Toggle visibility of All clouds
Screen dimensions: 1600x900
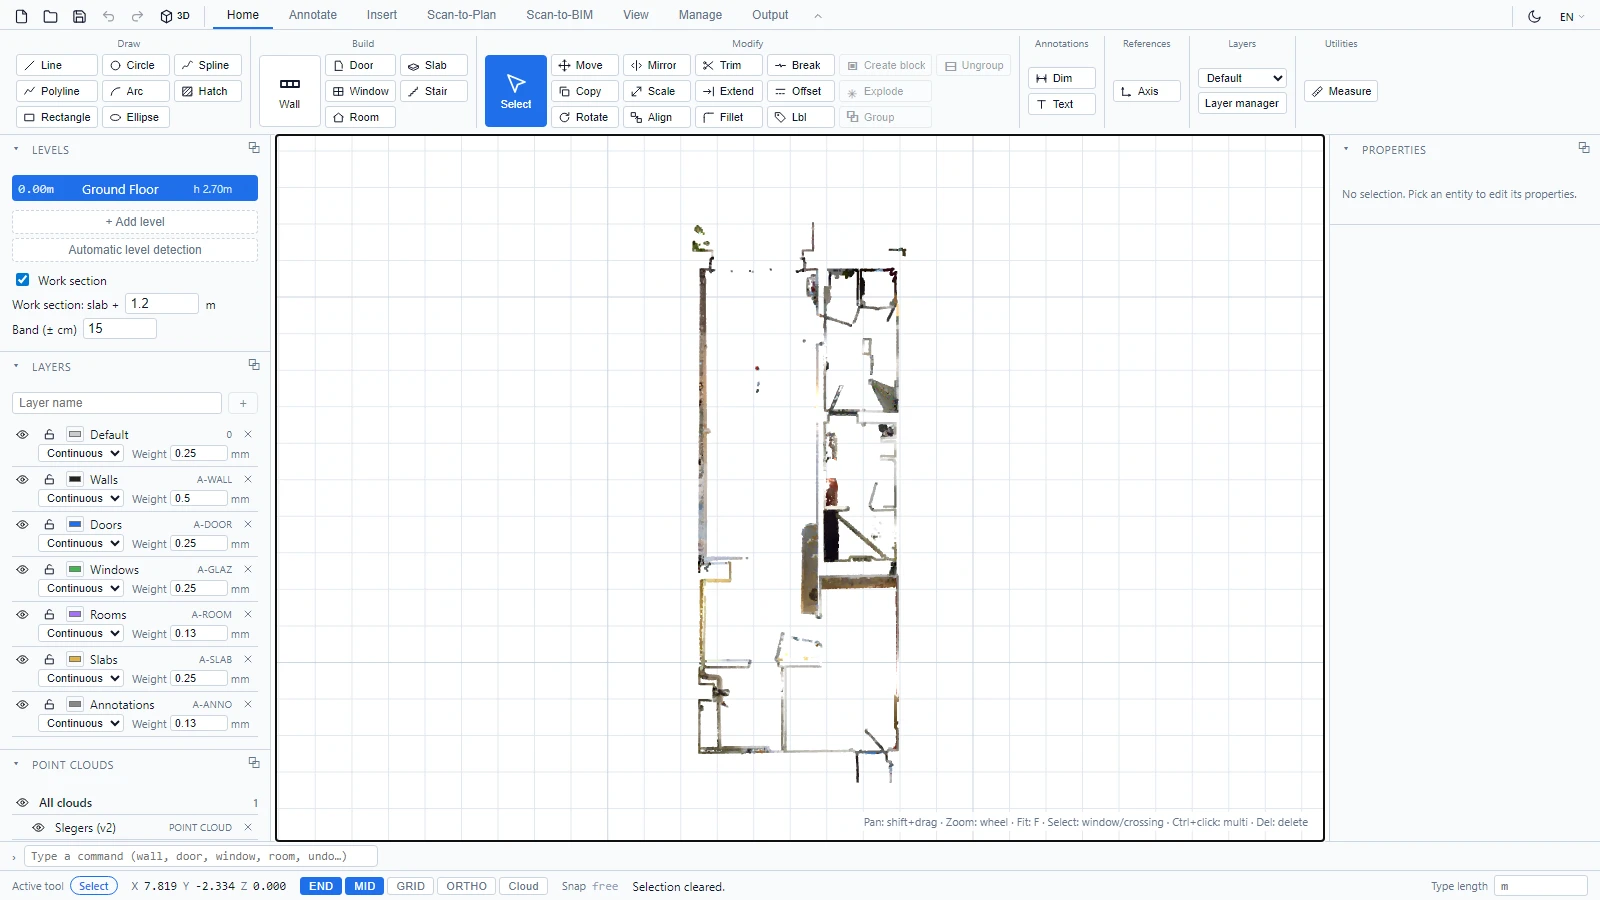click(22, 803)
